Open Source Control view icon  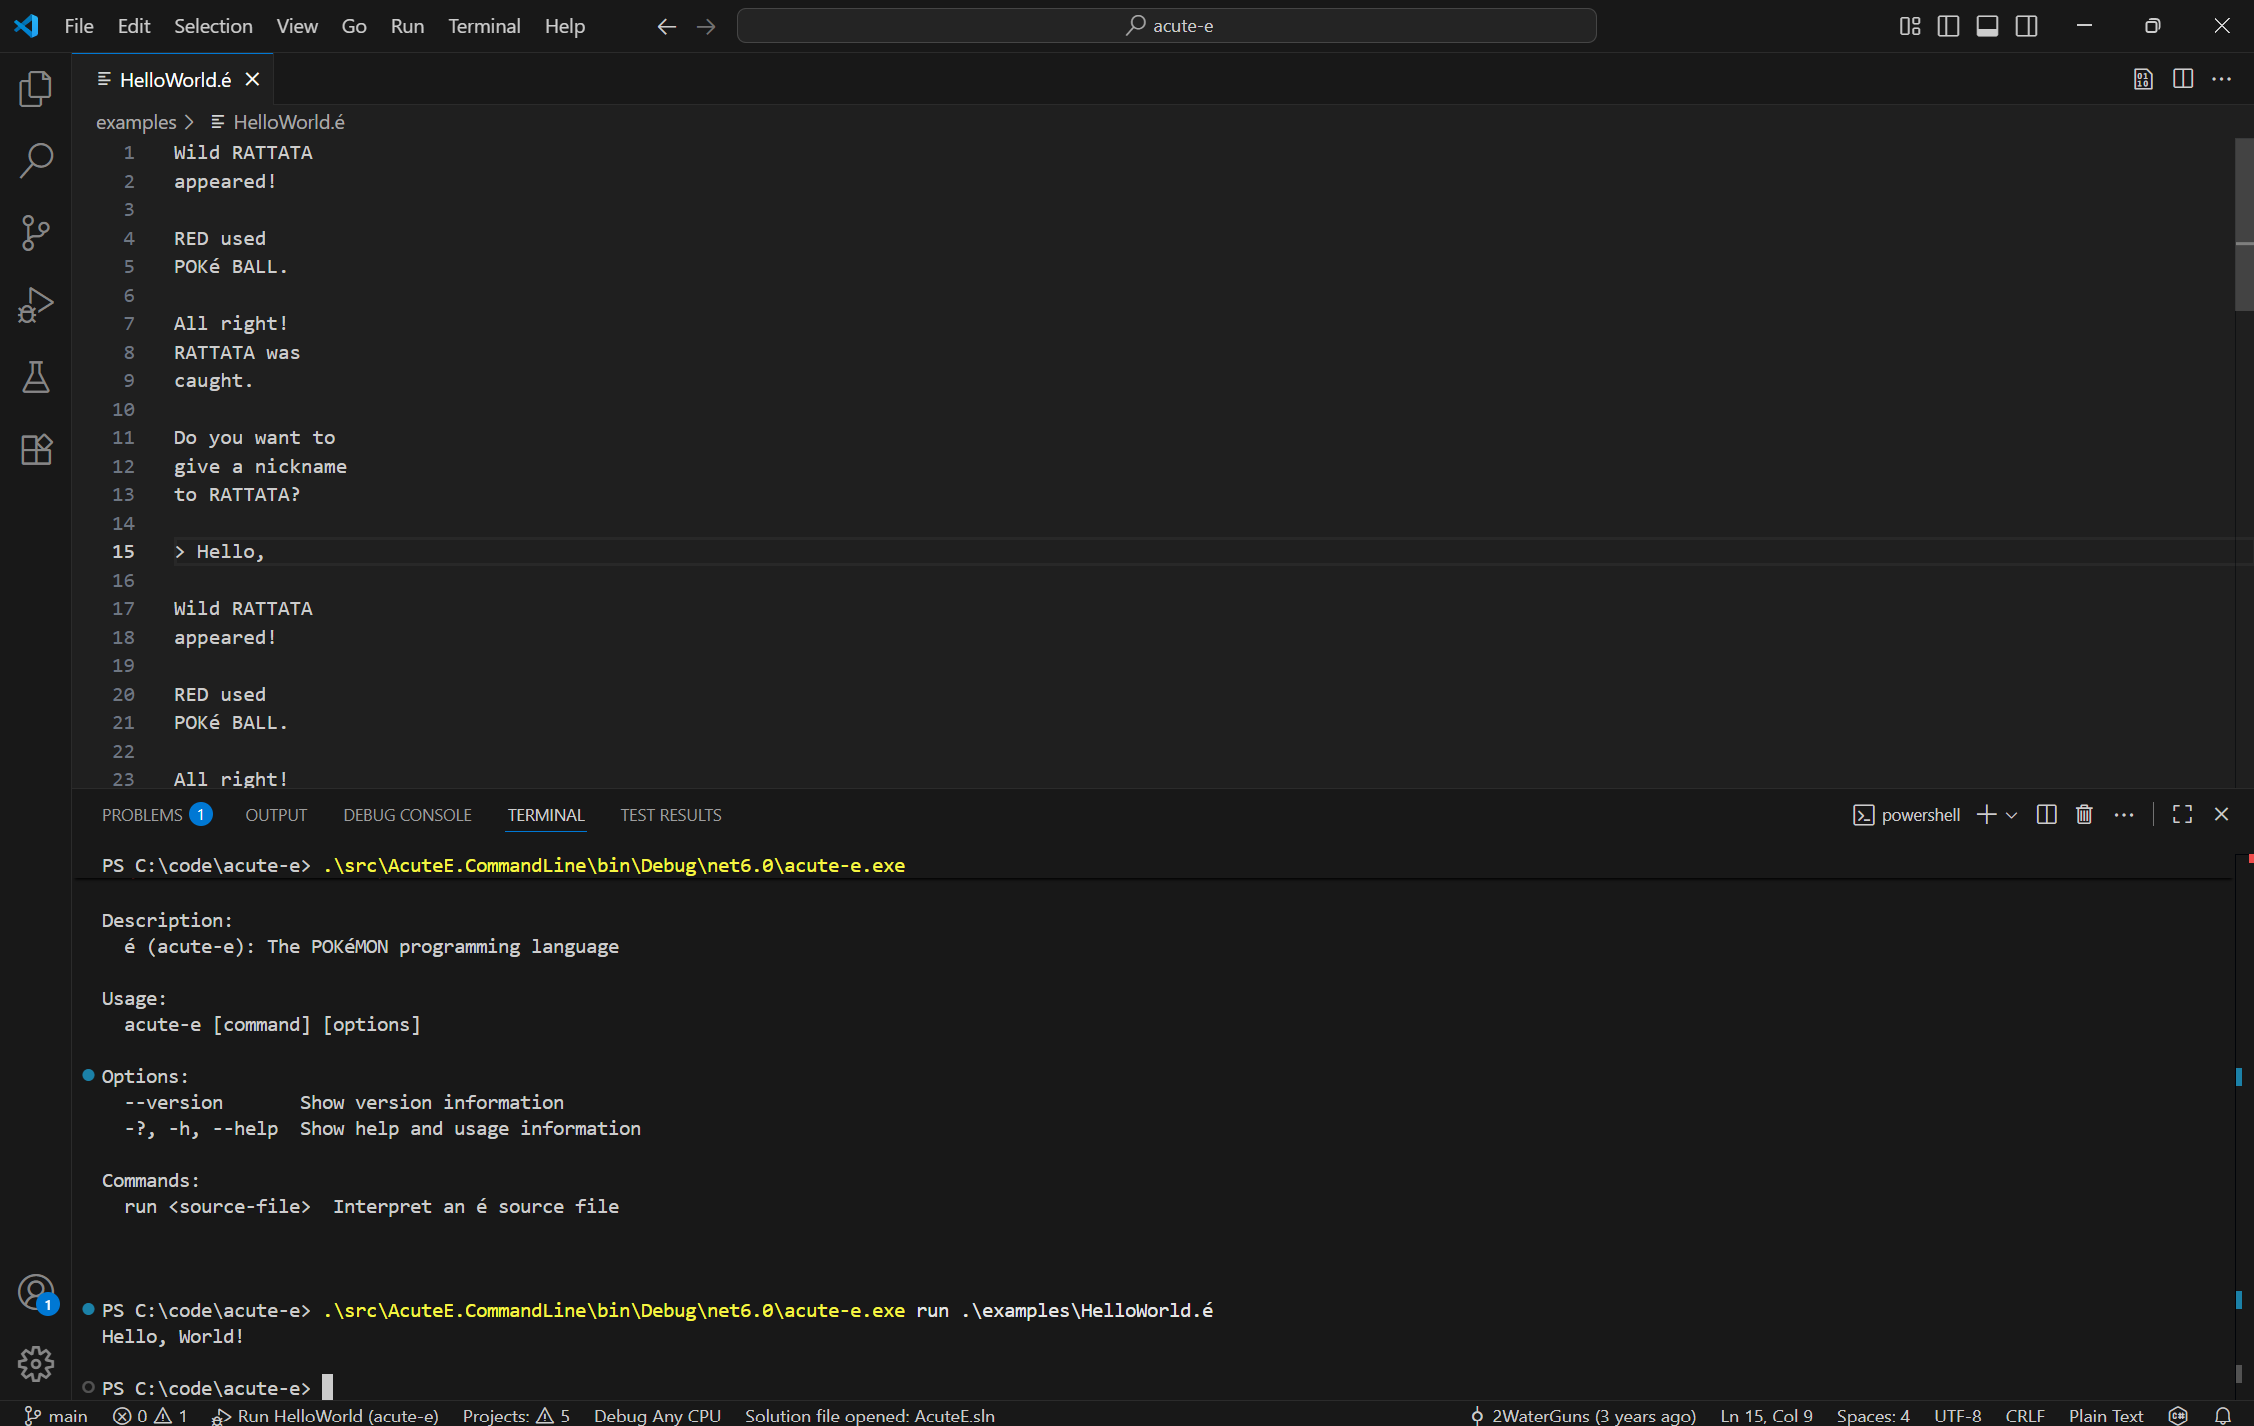36,232
